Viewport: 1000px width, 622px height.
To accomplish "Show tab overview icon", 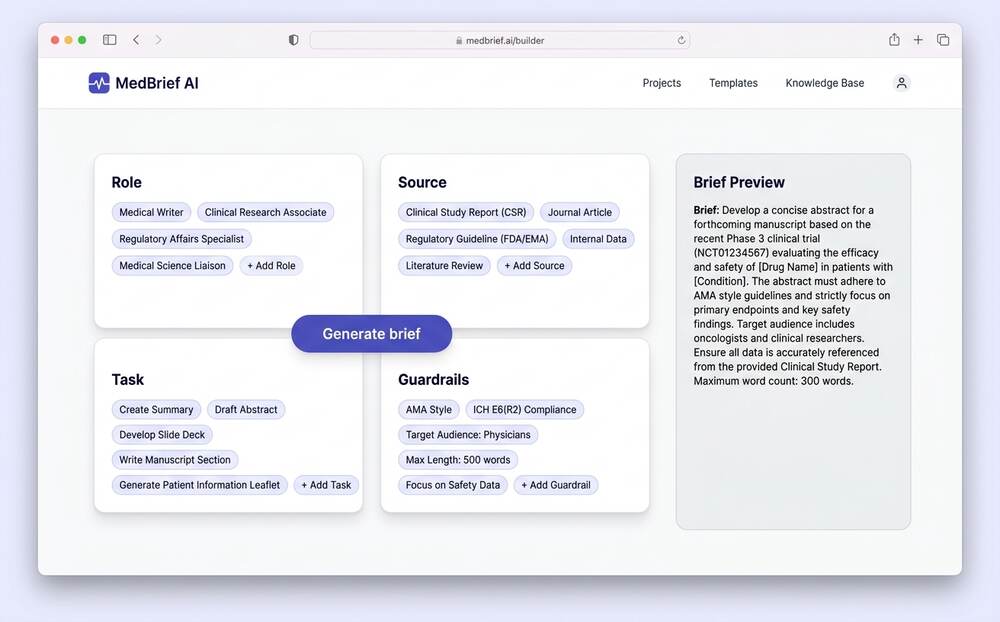I will pyautogui.click(x=943, y=40).
